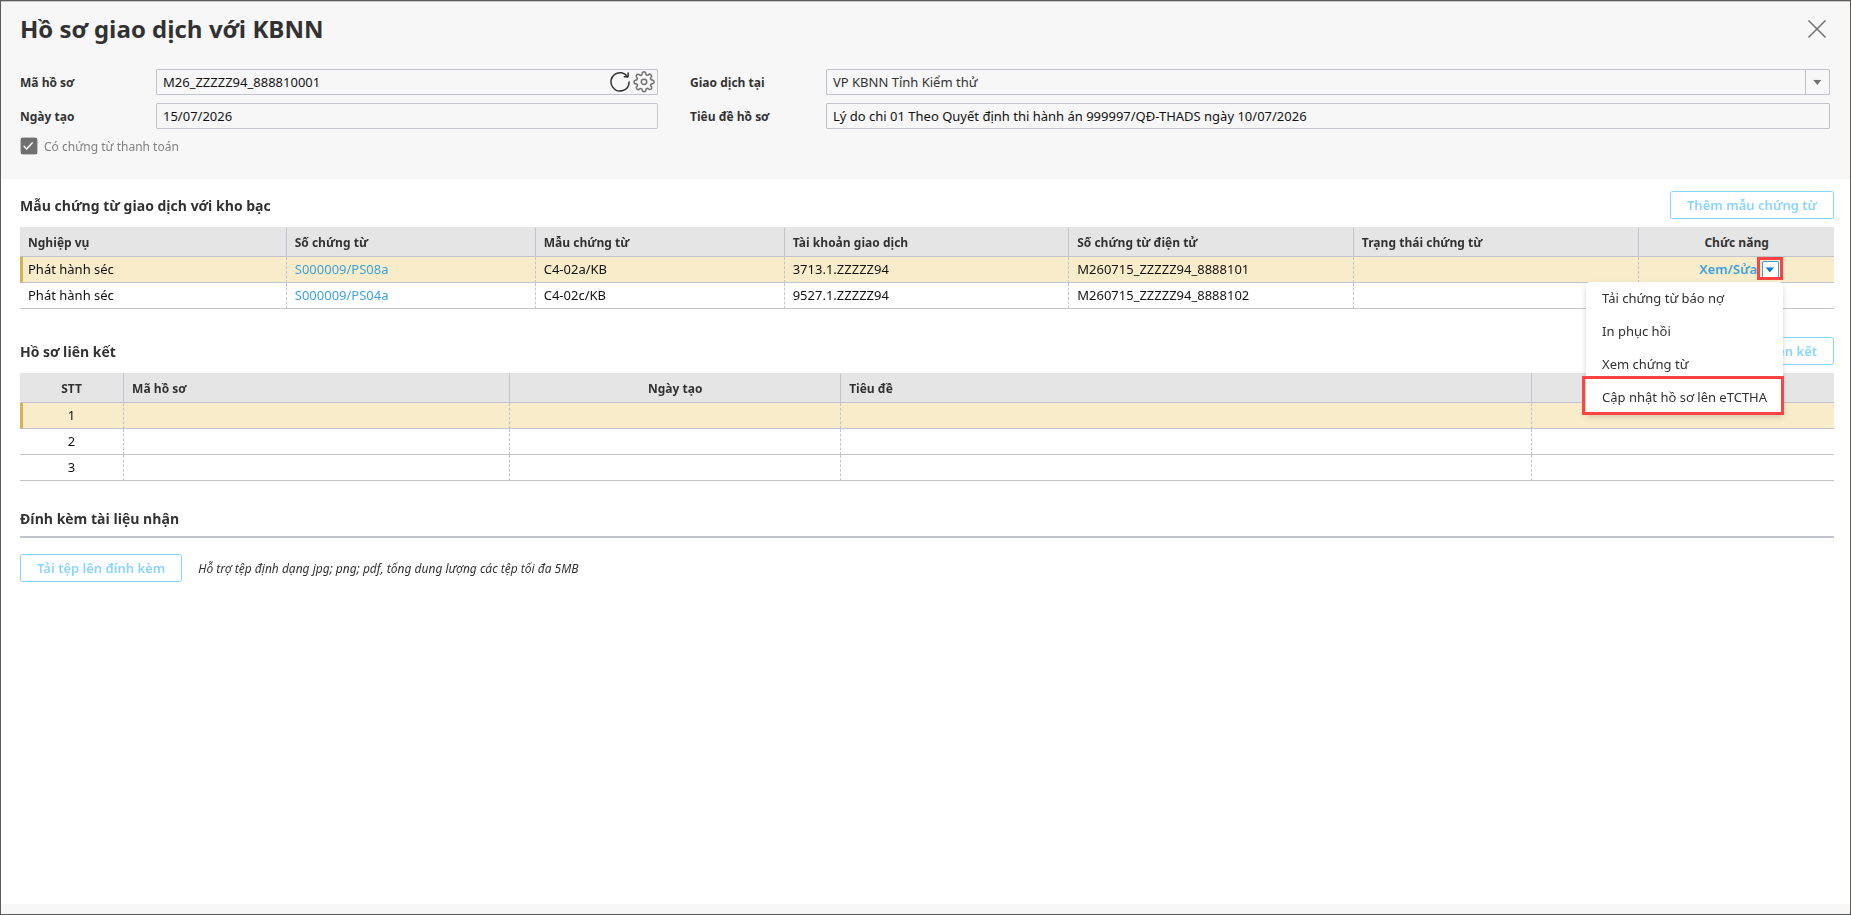Image resolution: width=1851 pixels, height=915 pixels.
Task: Click the Mẫu chứng từ column header
Action: tap(660, 242)
